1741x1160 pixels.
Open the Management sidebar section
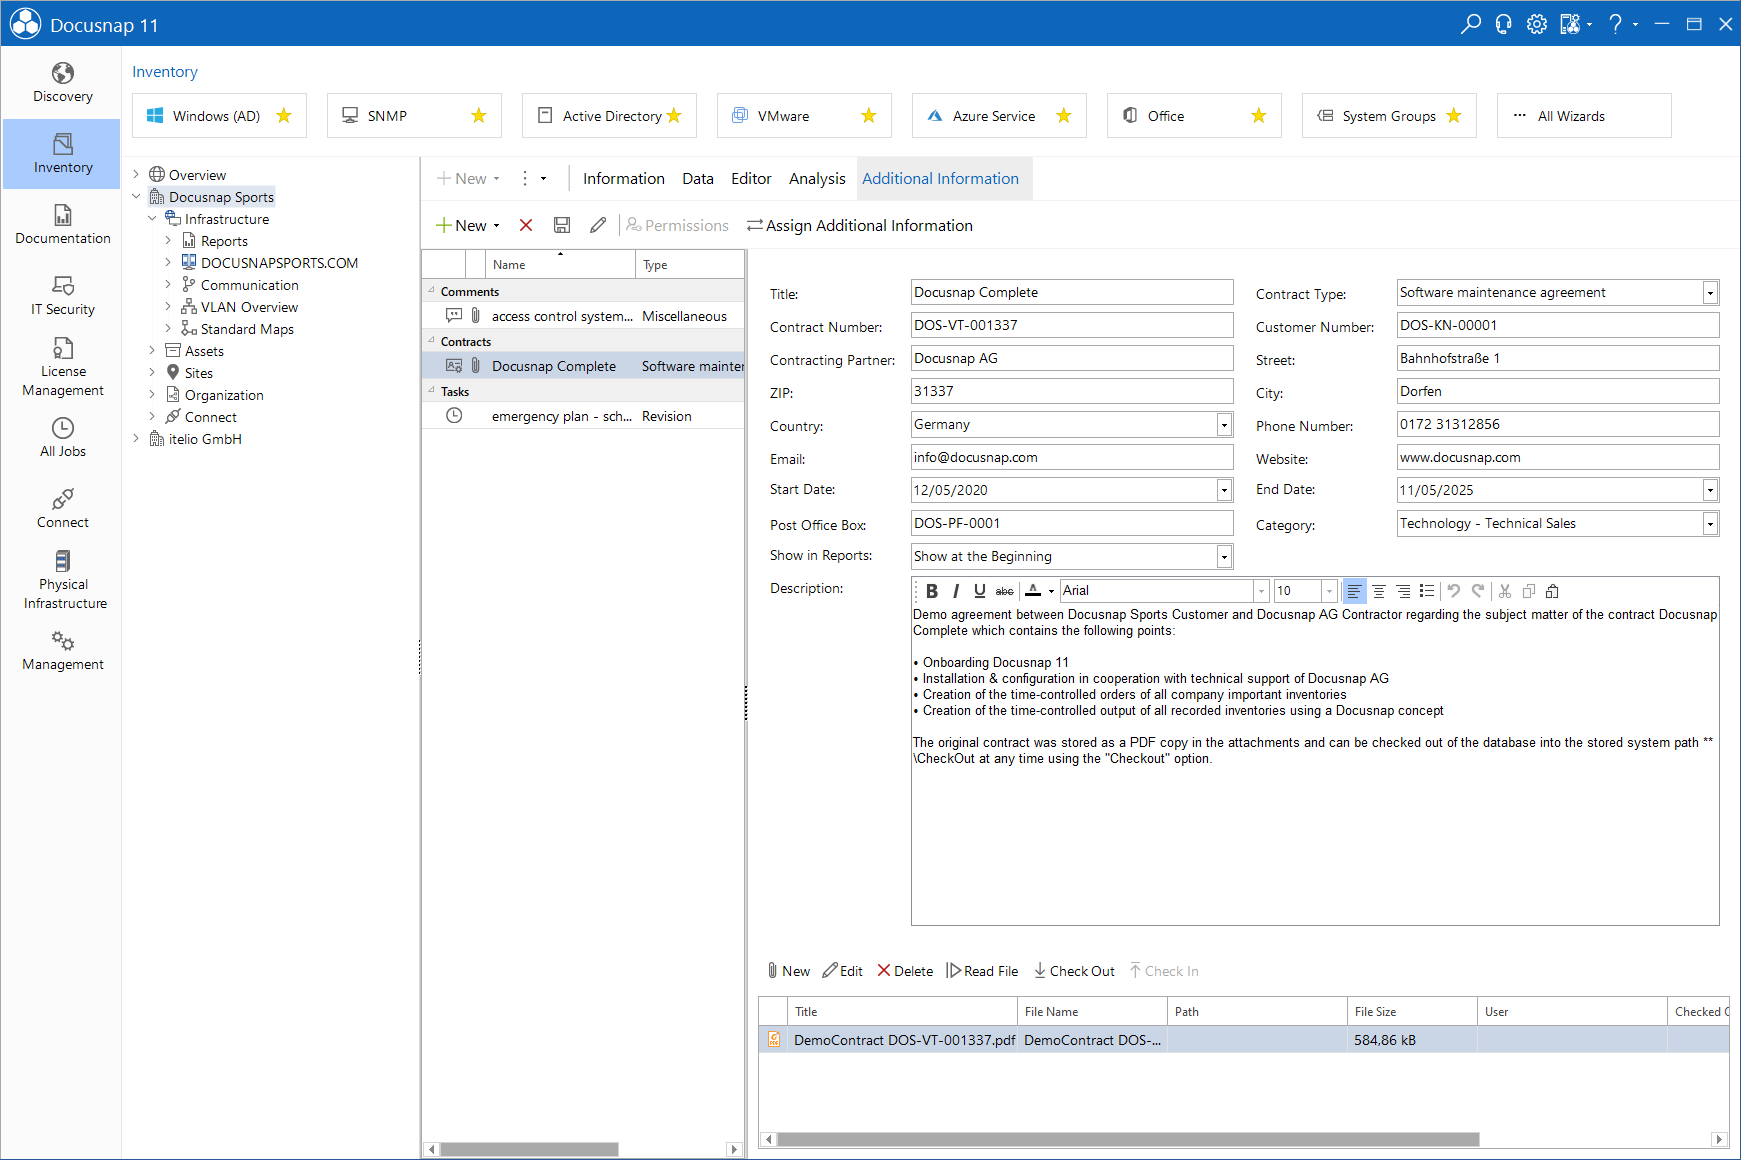[x=62, y=651]
